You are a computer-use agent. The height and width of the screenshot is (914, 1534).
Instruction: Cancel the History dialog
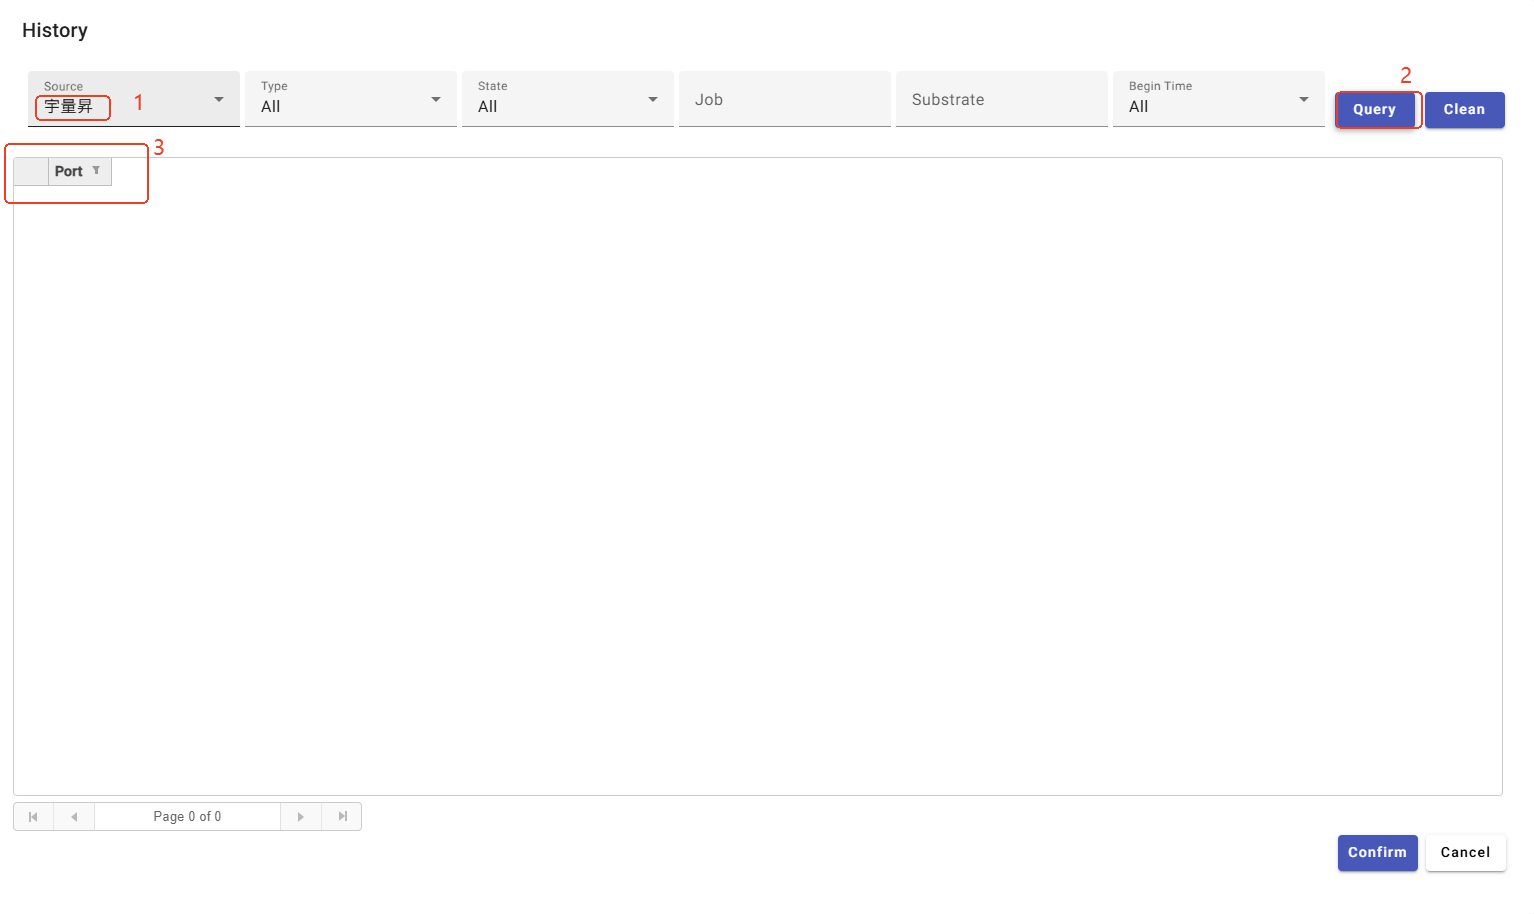coord(1465,853)
